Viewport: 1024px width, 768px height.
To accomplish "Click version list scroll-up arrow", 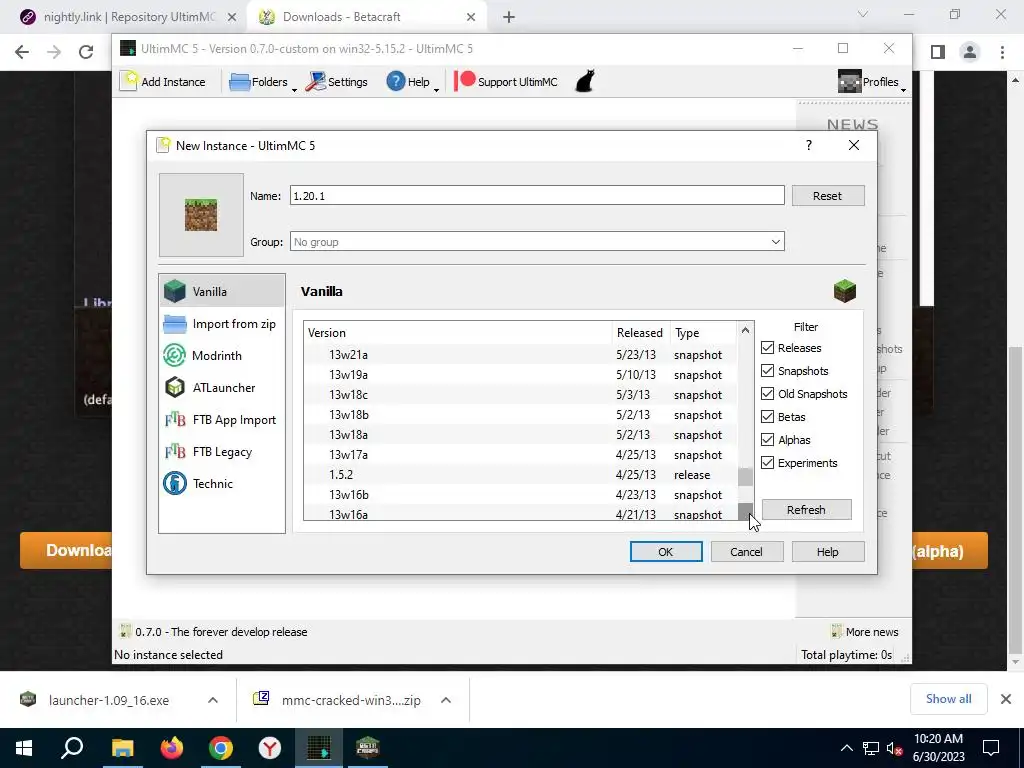I will point(745,330).
